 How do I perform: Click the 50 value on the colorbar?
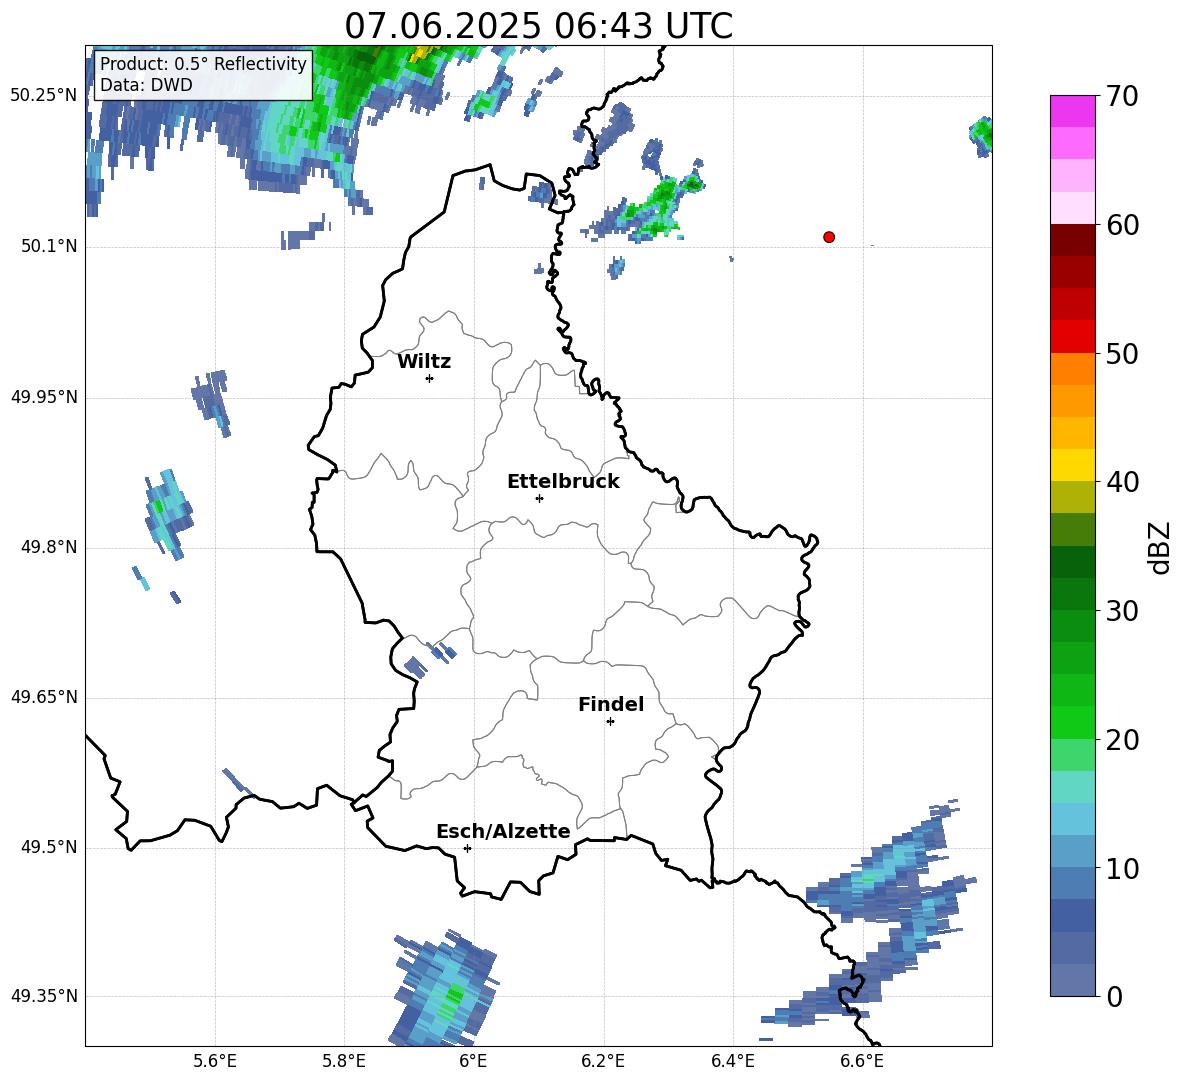[1121, 353]
